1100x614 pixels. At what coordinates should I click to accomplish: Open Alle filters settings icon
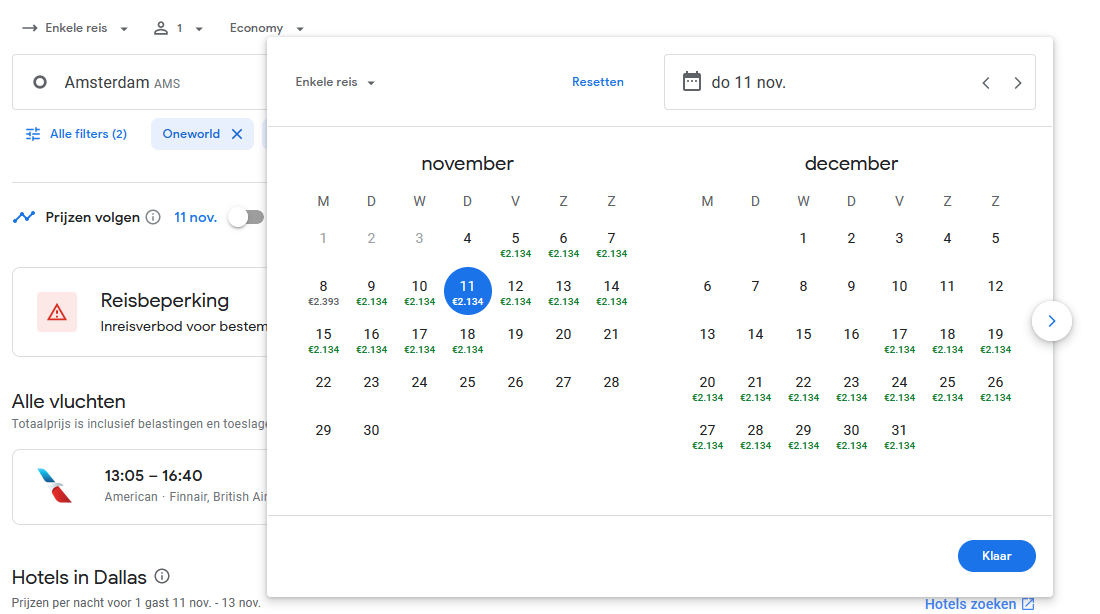pos(33,134)
